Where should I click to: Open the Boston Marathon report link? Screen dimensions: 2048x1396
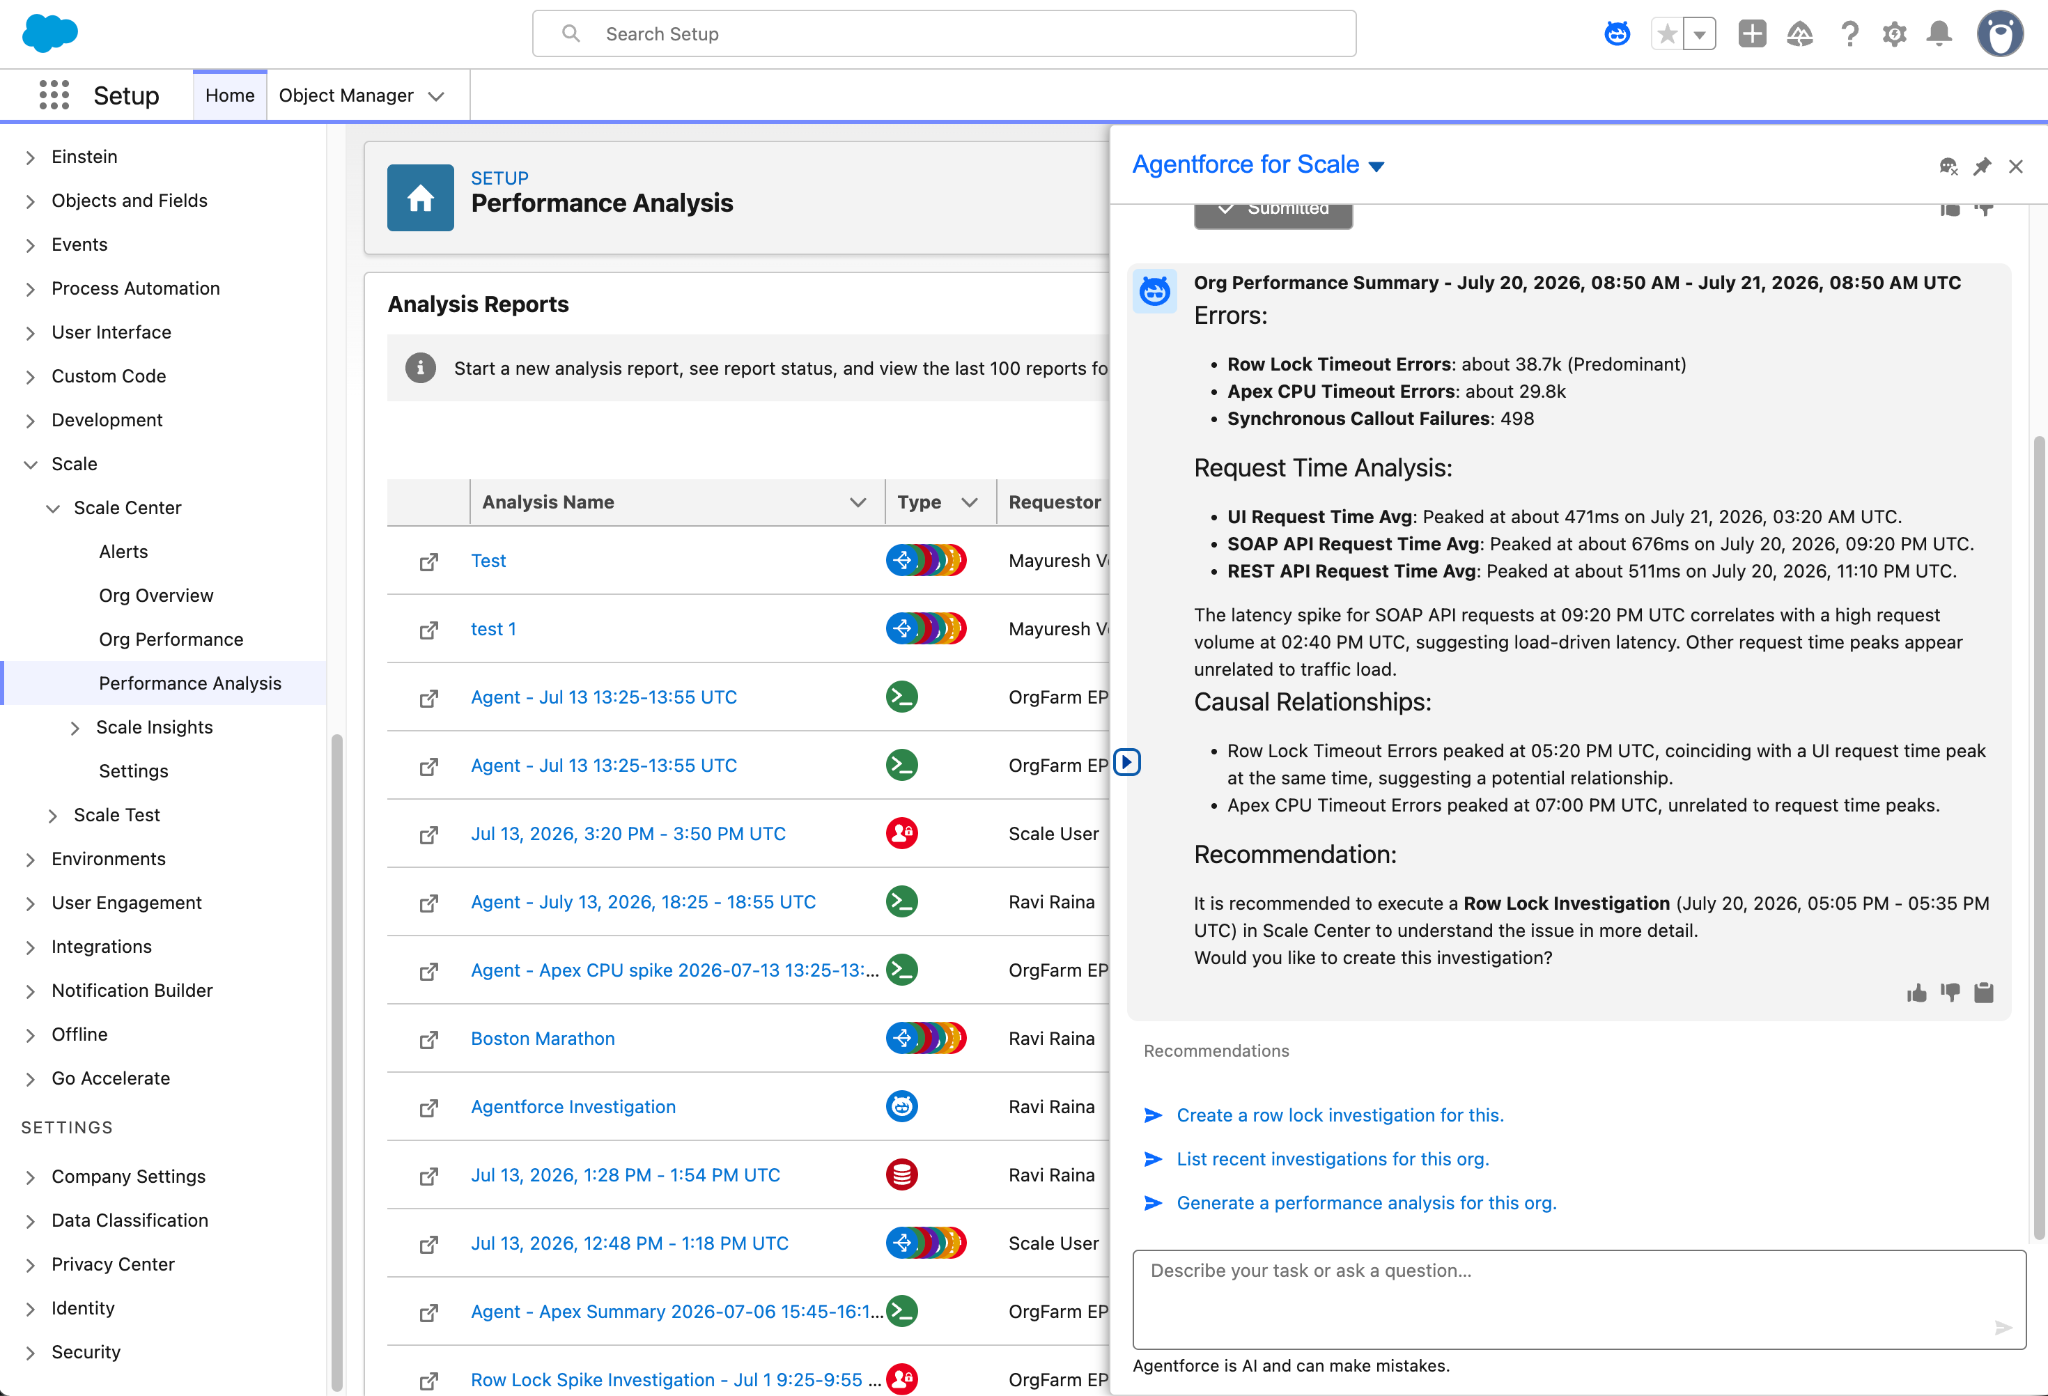543,1039
